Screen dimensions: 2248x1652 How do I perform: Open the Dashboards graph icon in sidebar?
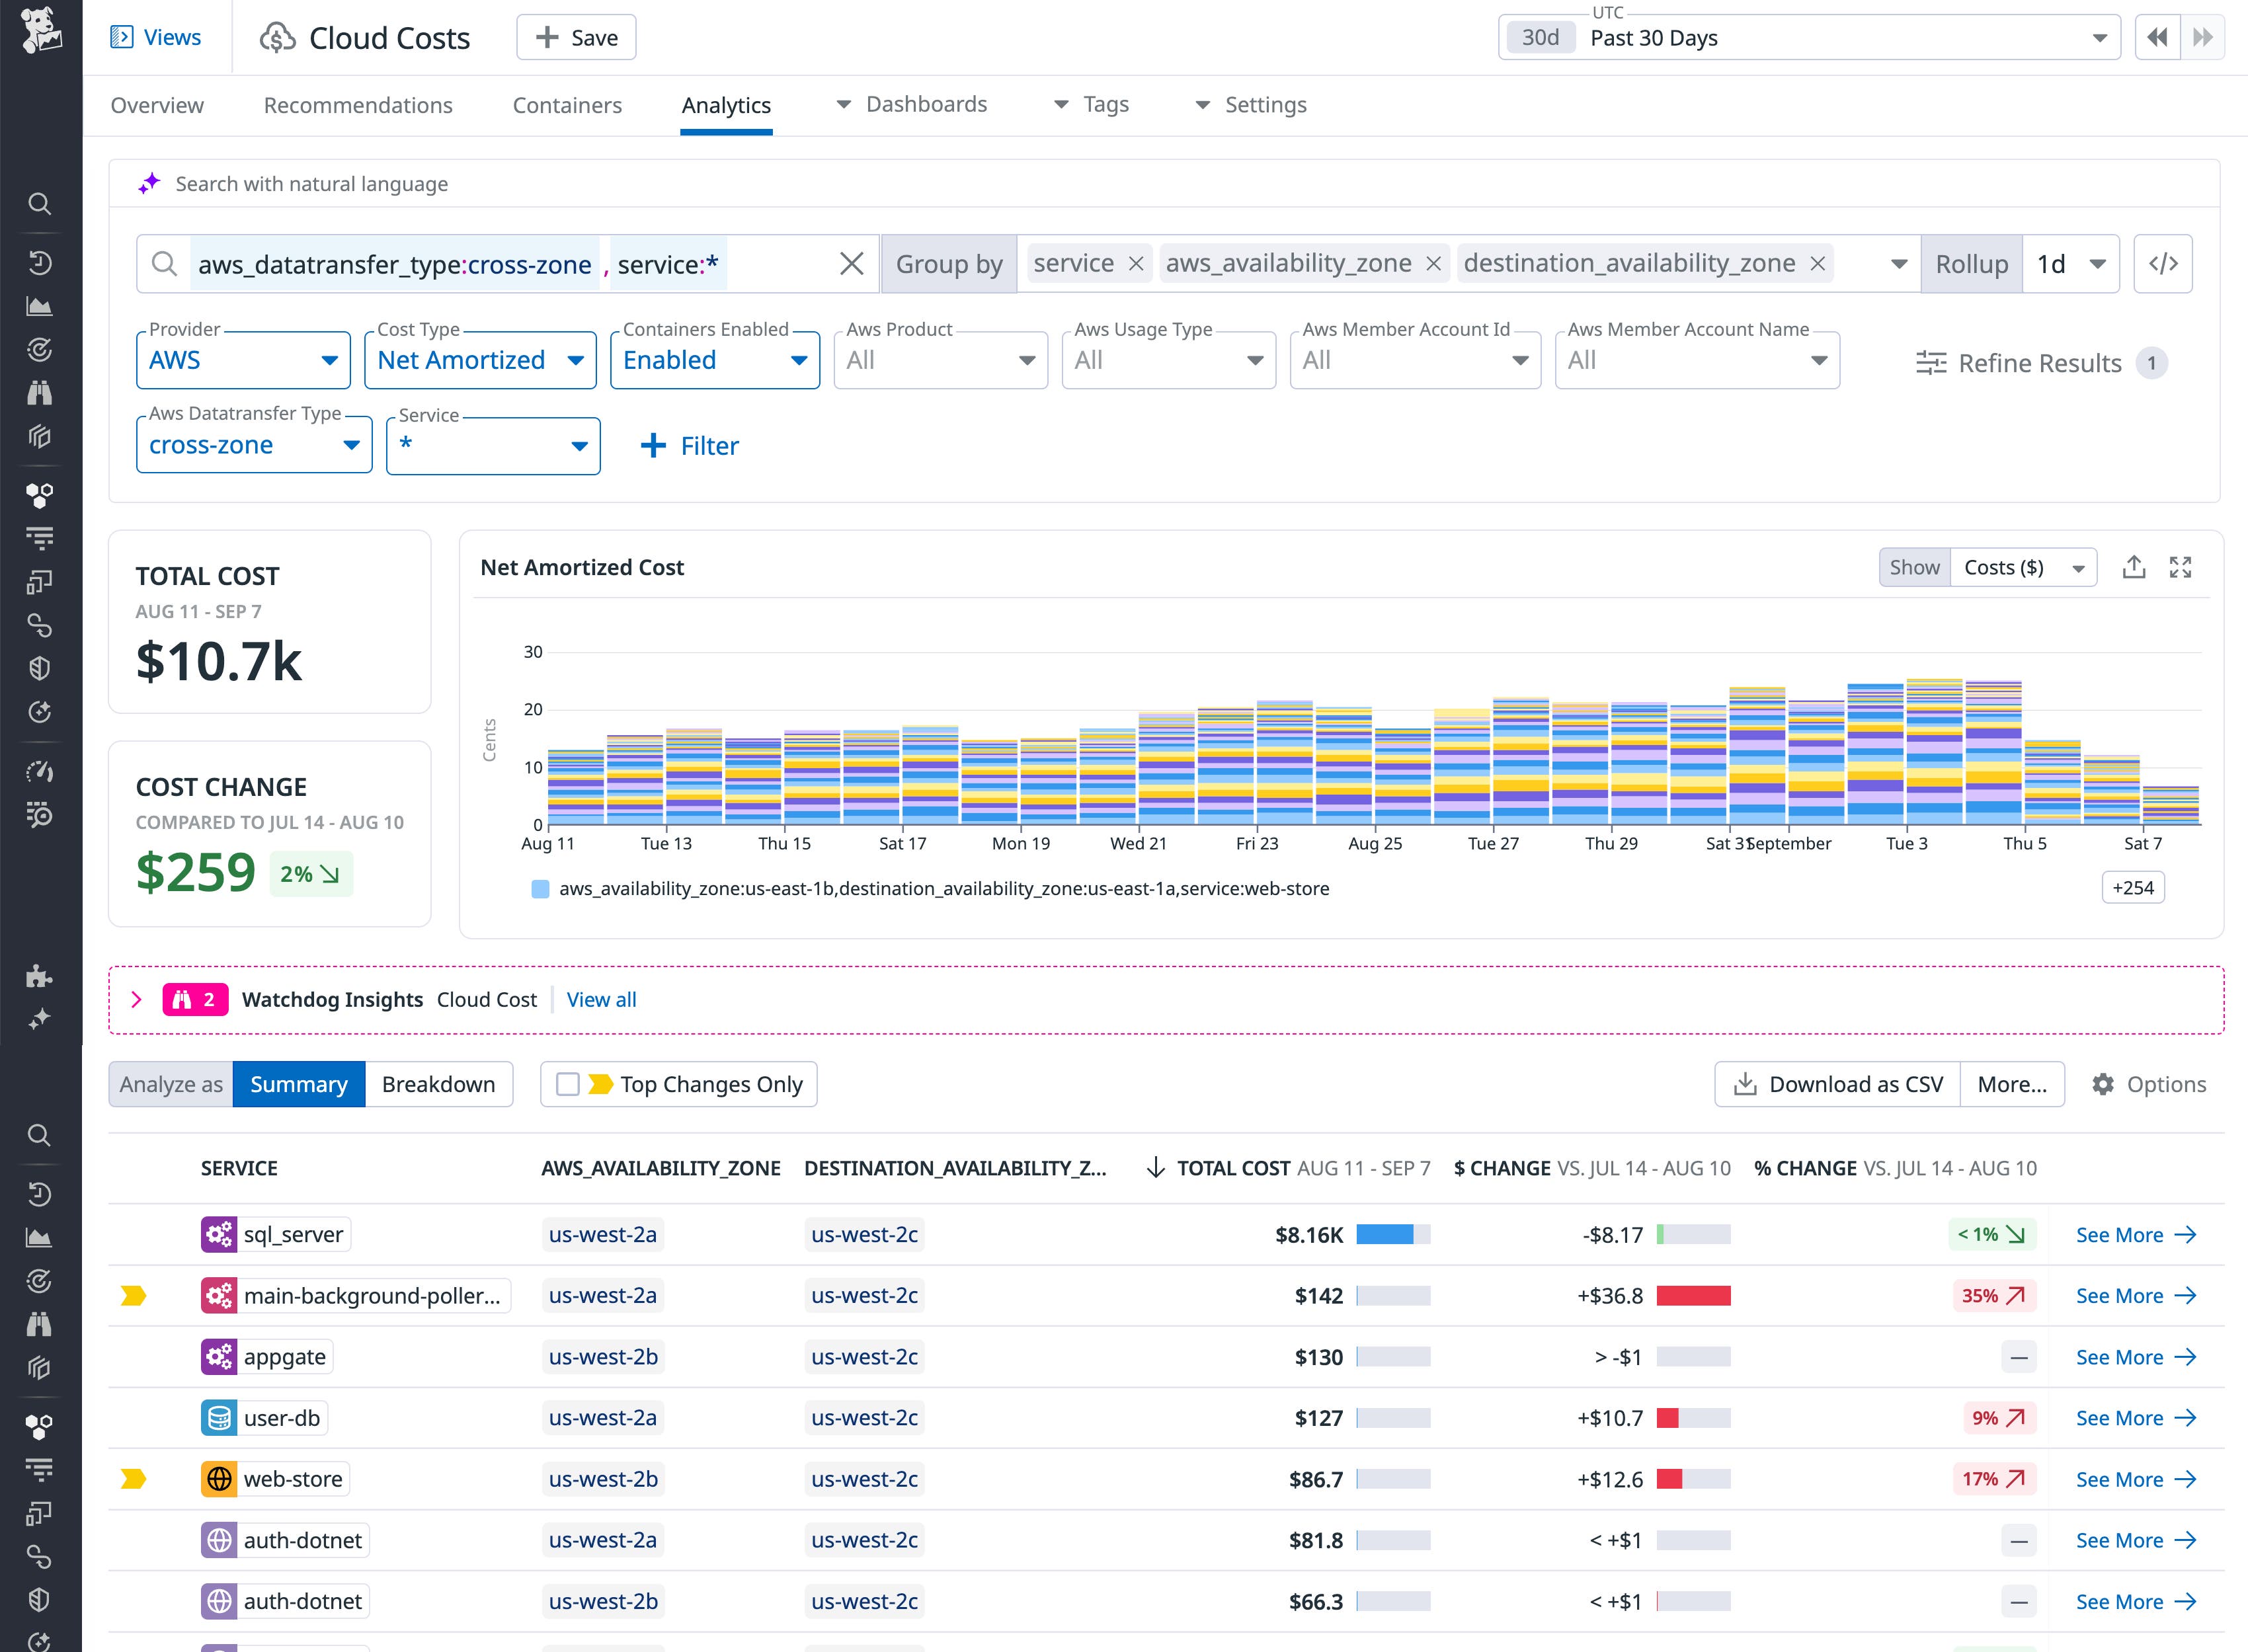point(40,306)
